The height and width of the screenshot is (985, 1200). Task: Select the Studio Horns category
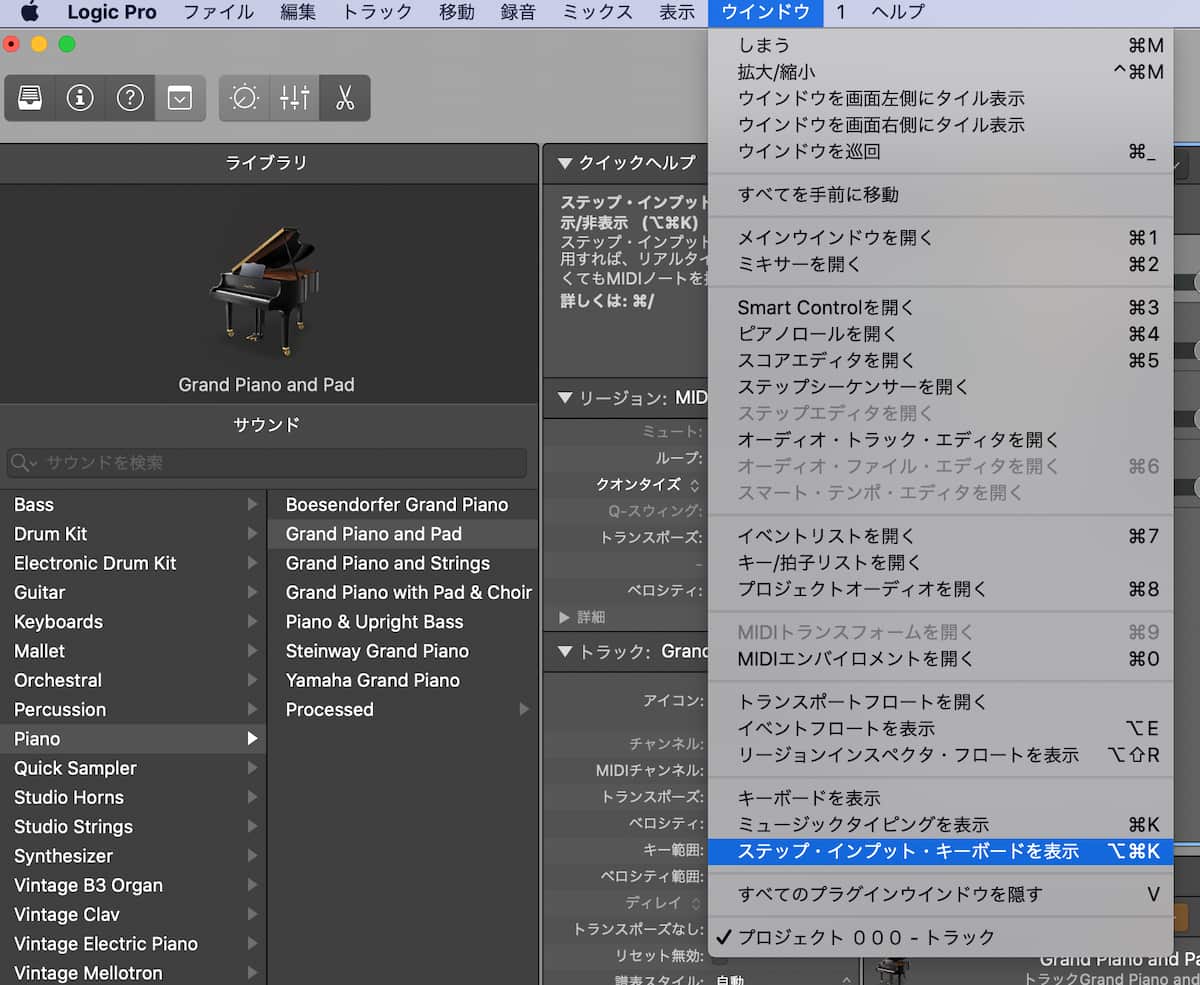coord(133,797)
